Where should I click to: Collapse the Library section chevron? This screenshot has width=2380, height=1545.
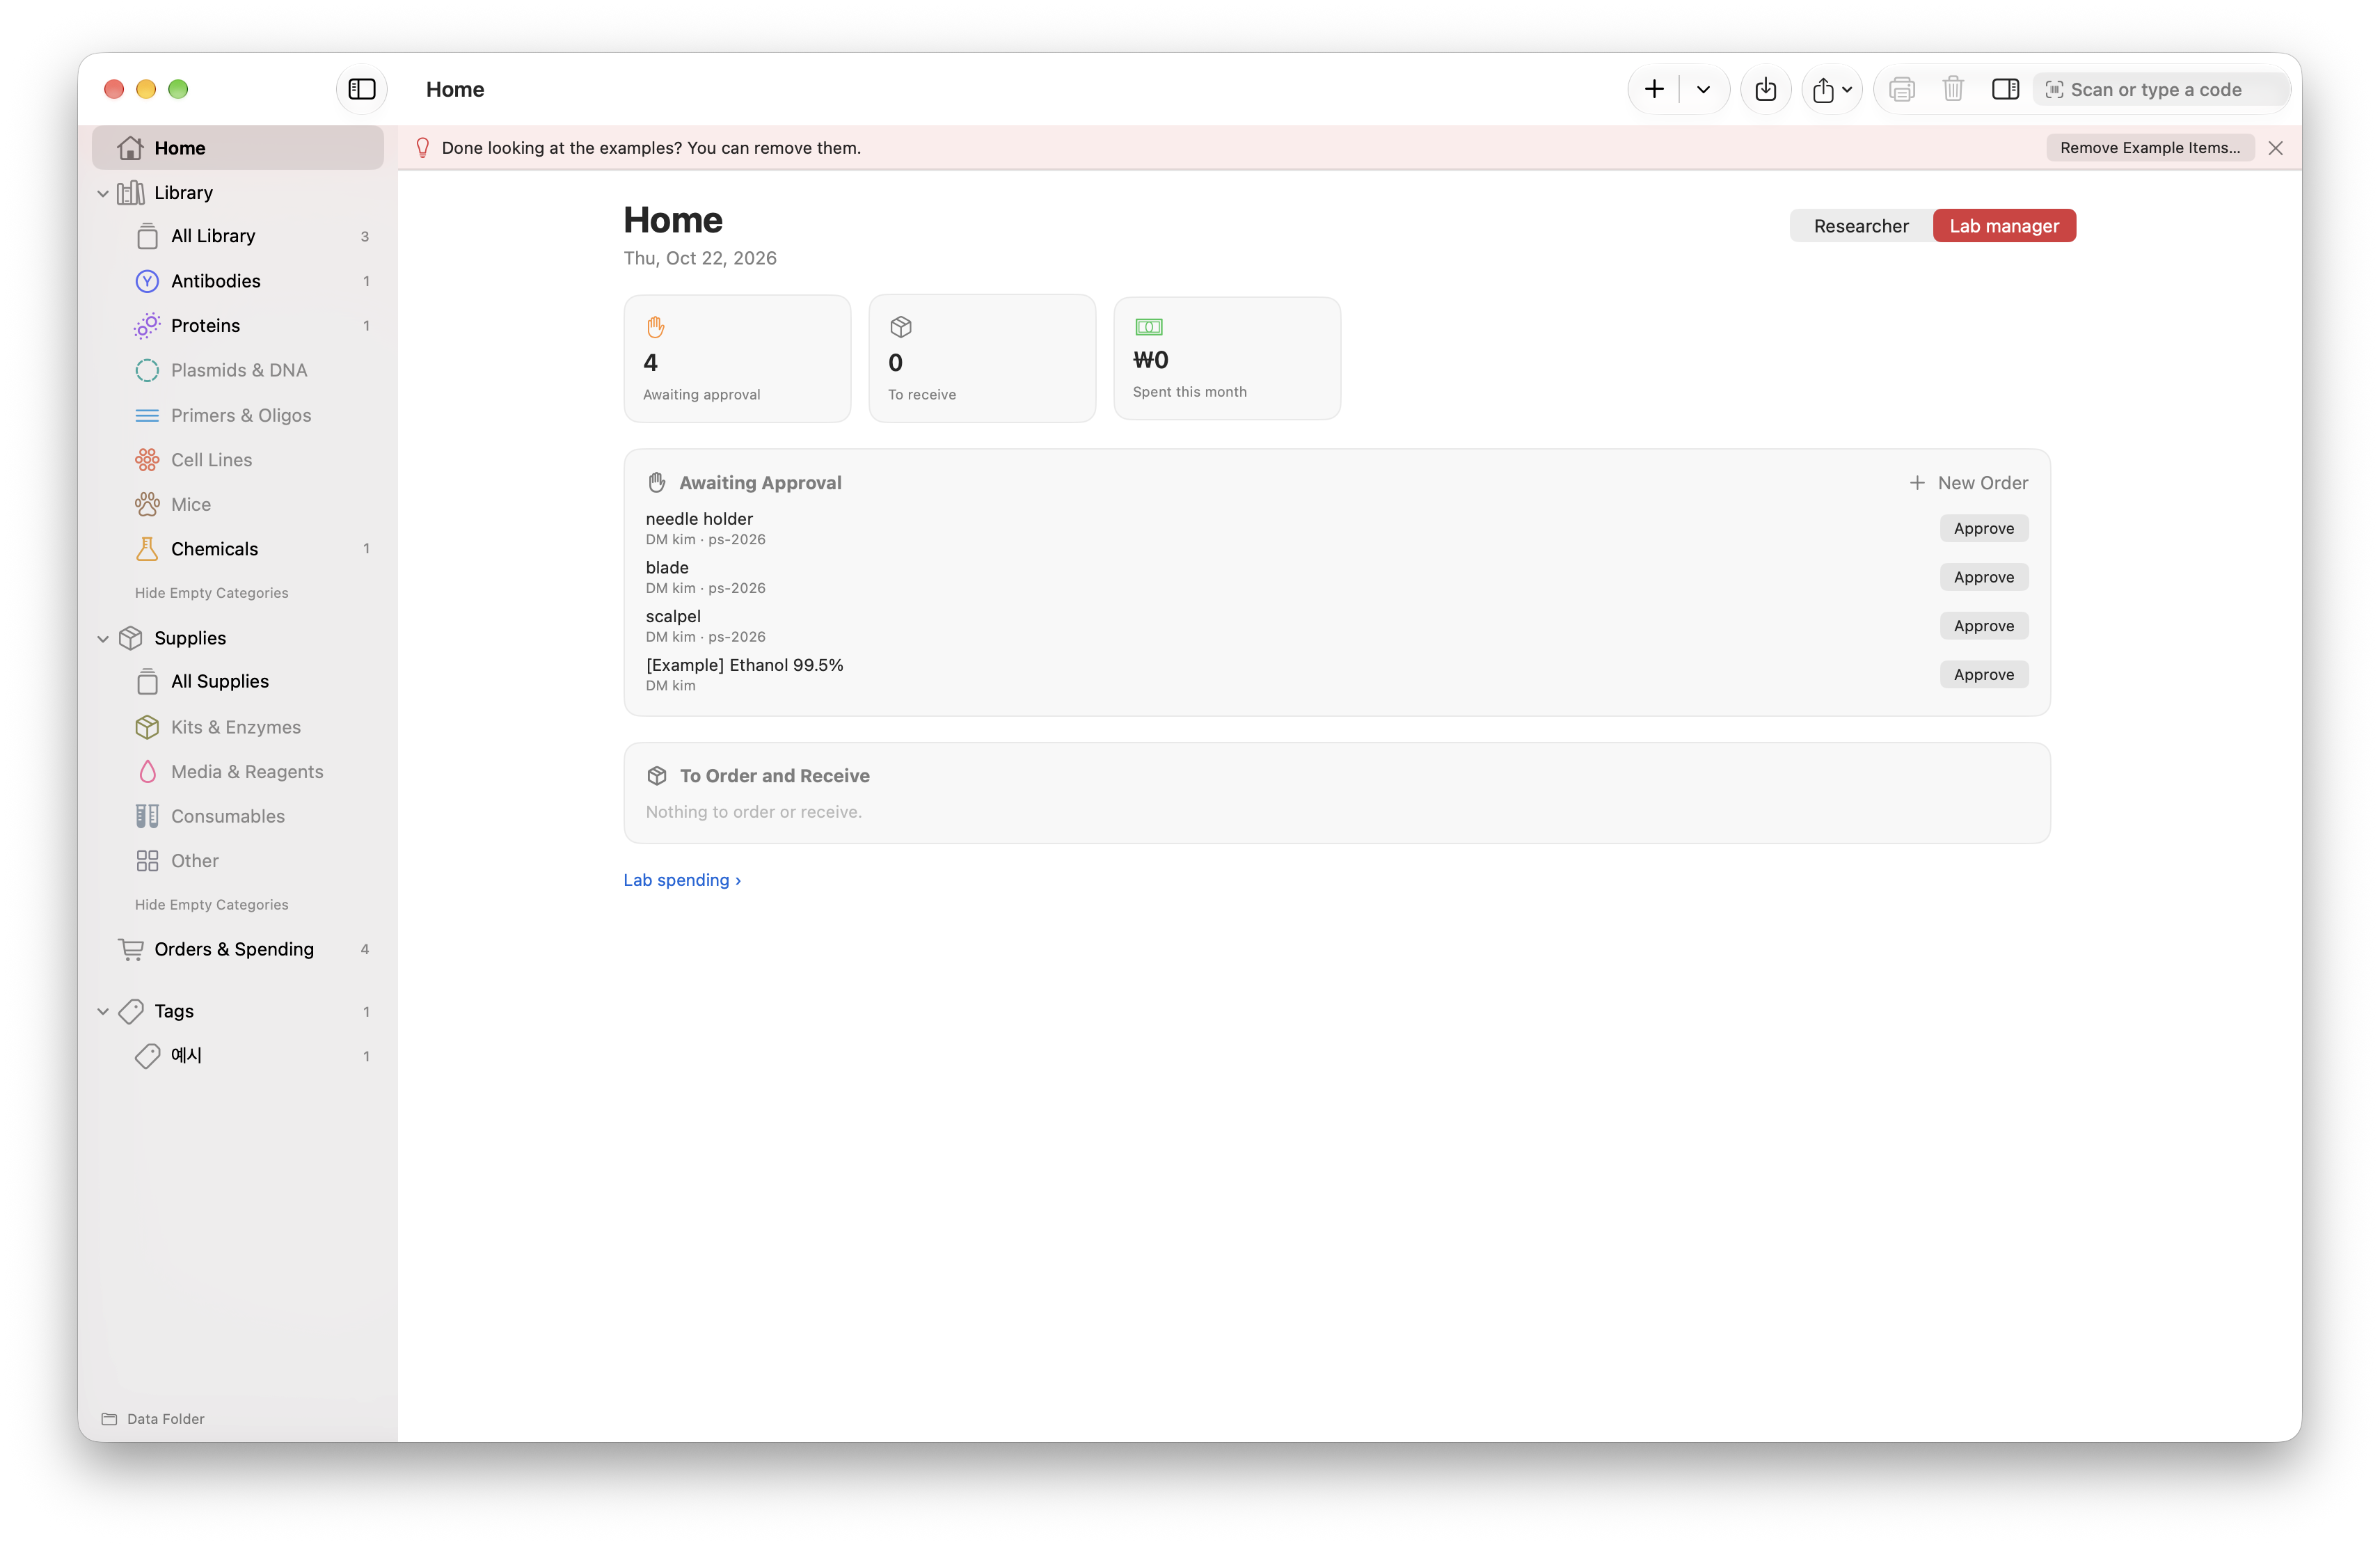[x=103, y=193]
